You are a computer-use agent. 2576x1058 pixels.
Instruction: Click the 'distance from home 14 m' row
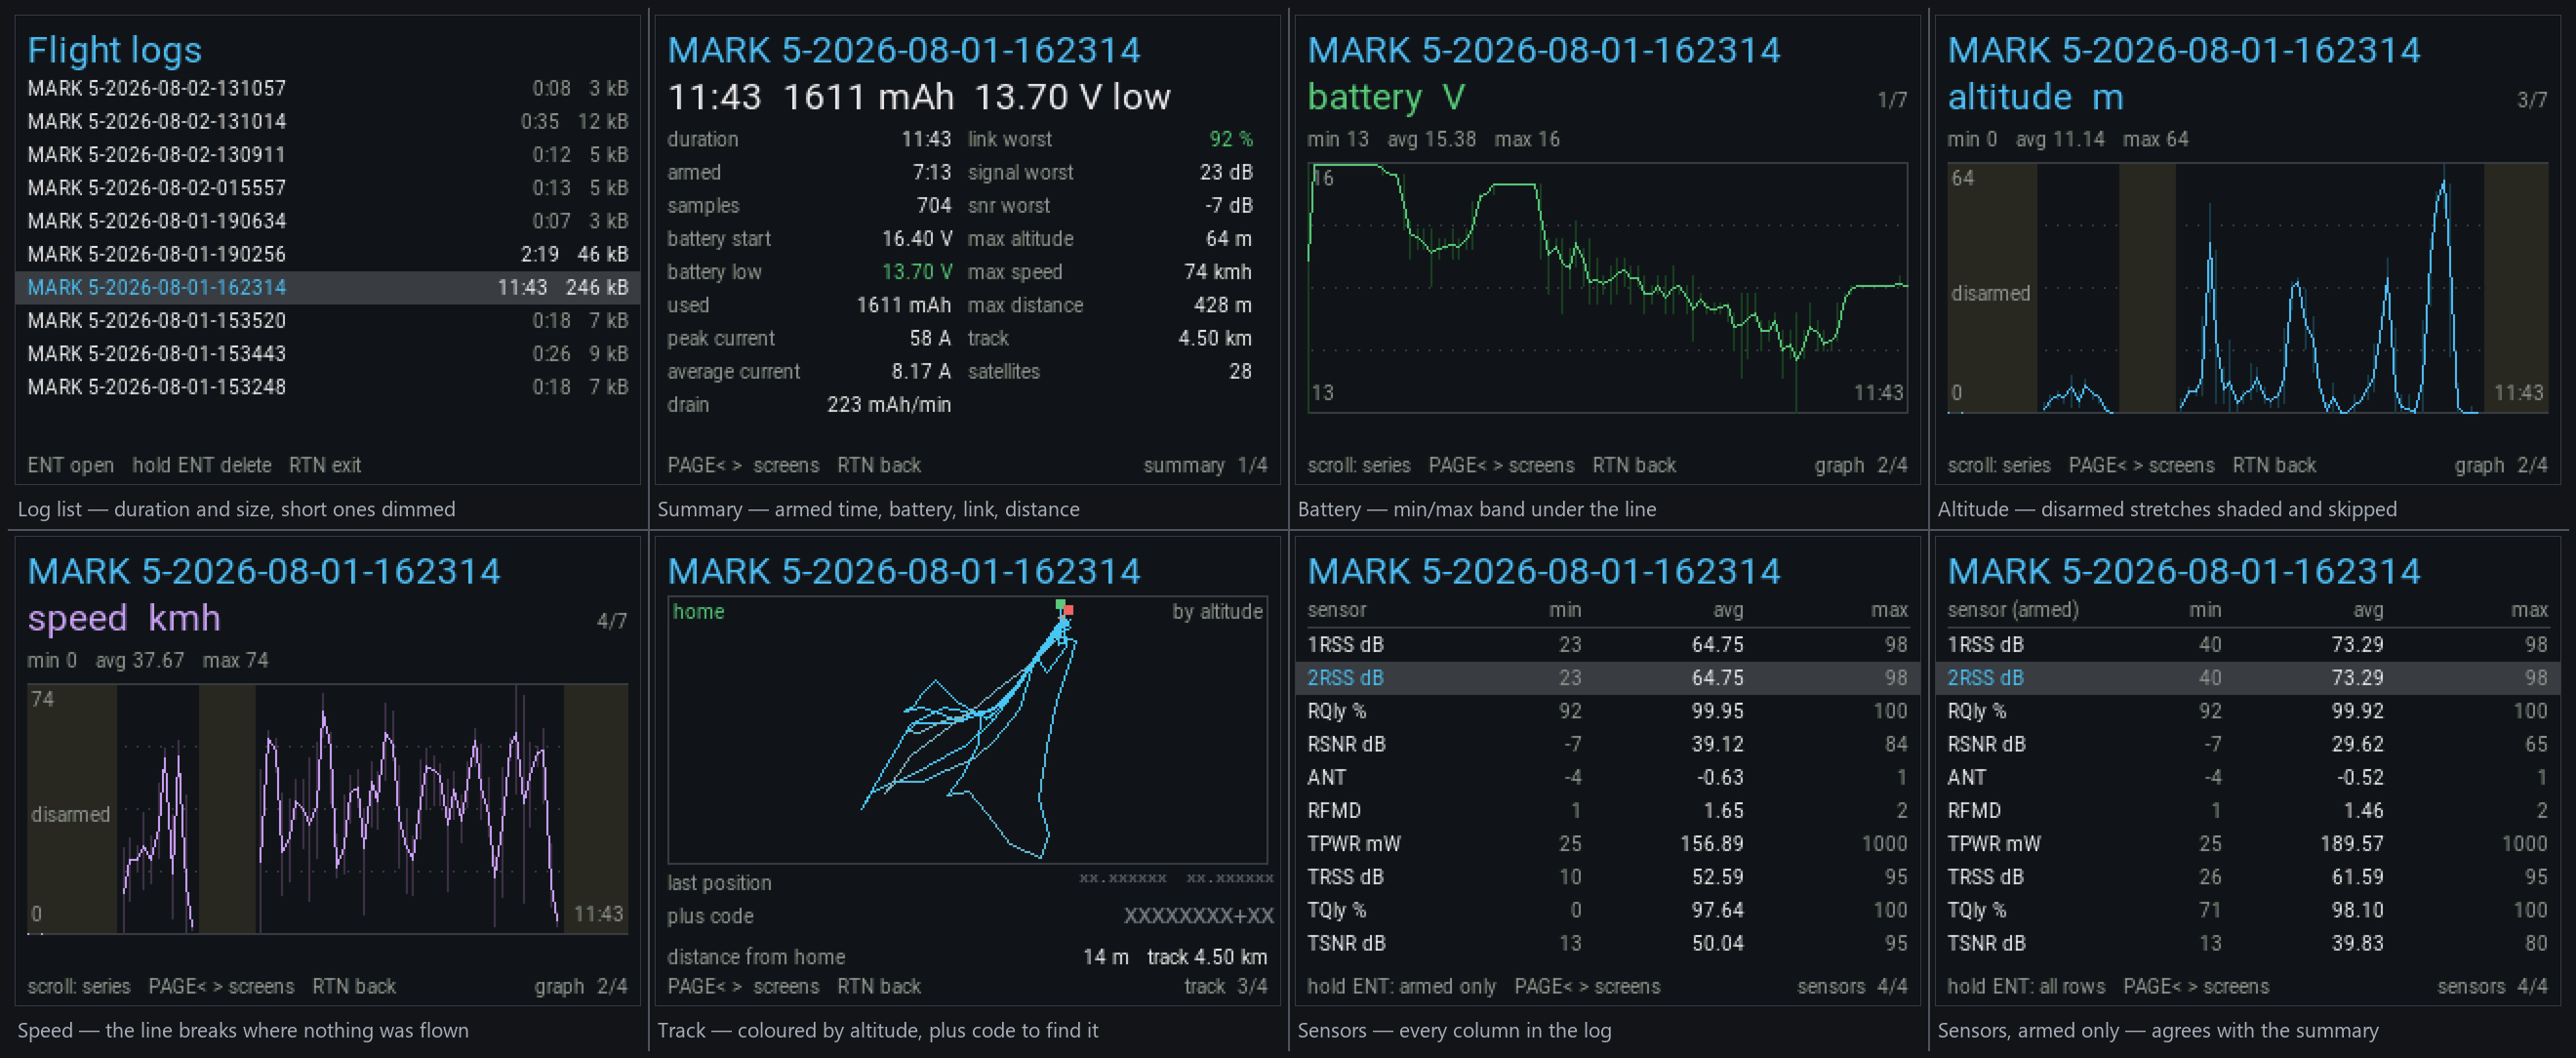point(967,957)
